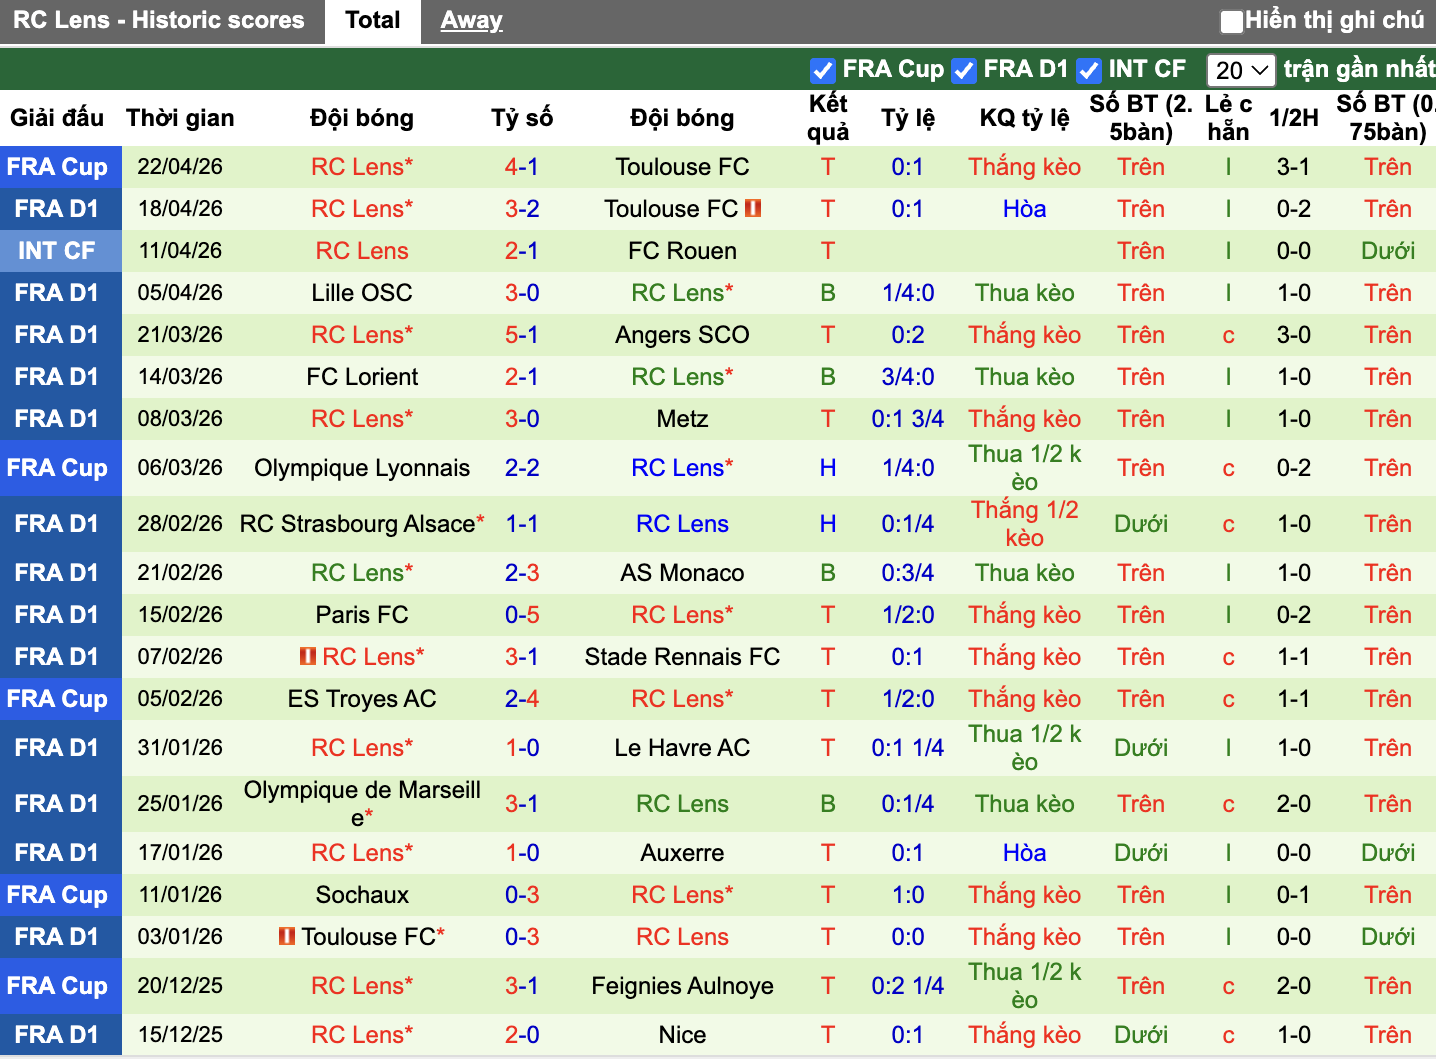1436x1062 pixels.
Task: Click 3/4:0 odds on FC Lorient row
Action: [907, 377]
